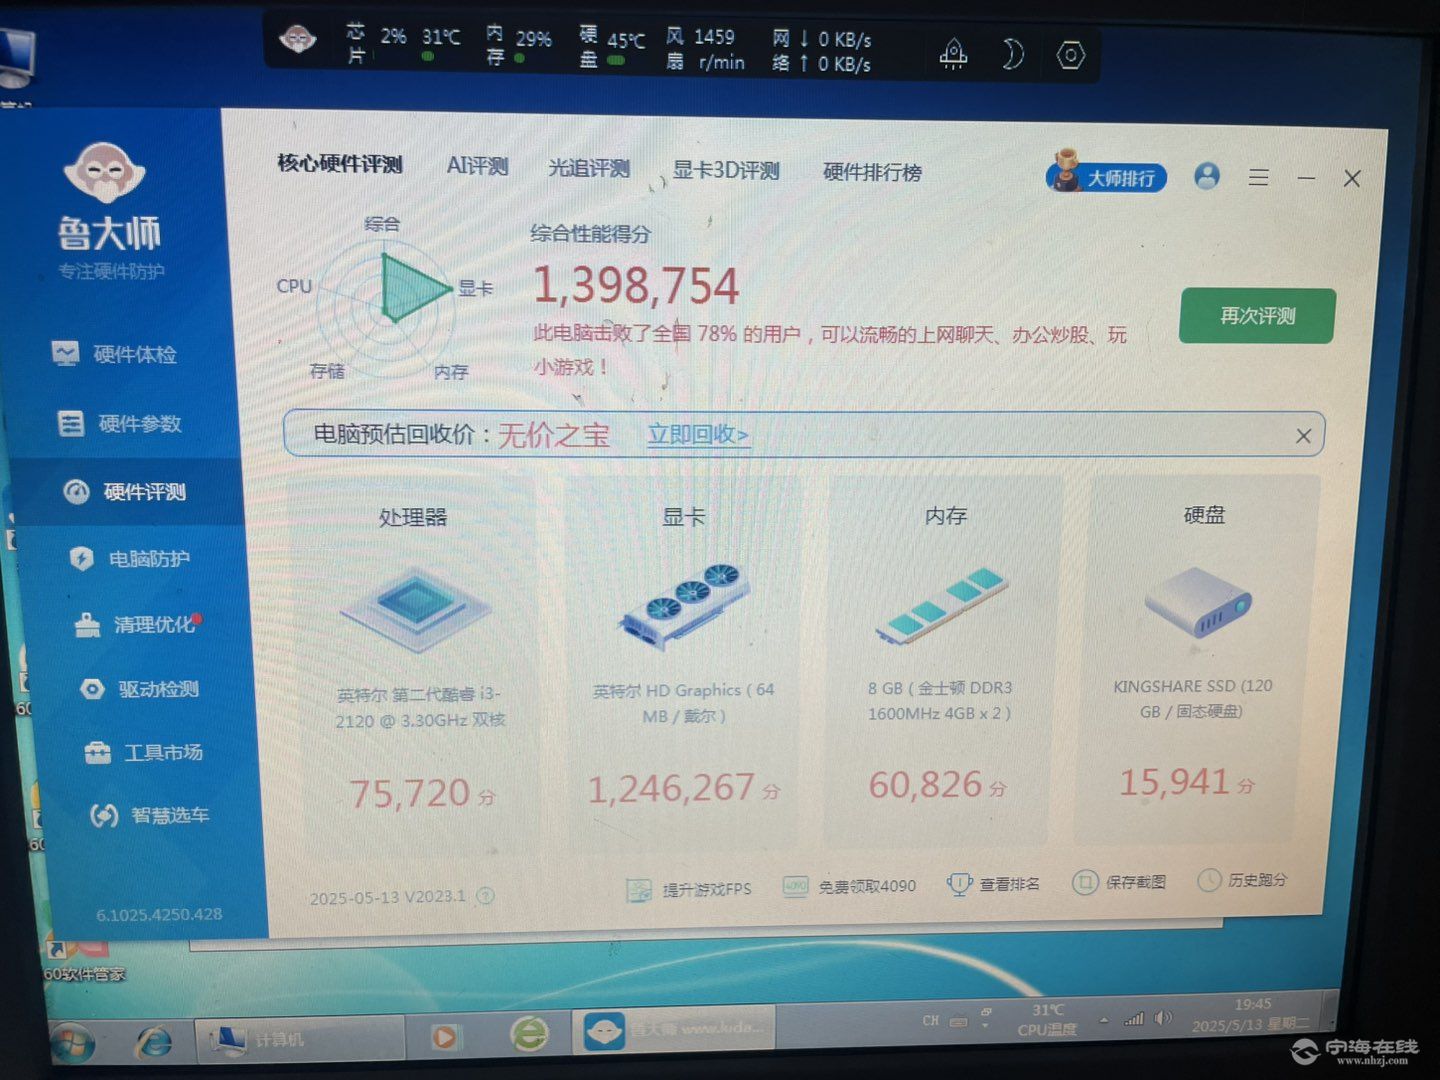Click the rocket boost icon on floating bar

[954, 53]
